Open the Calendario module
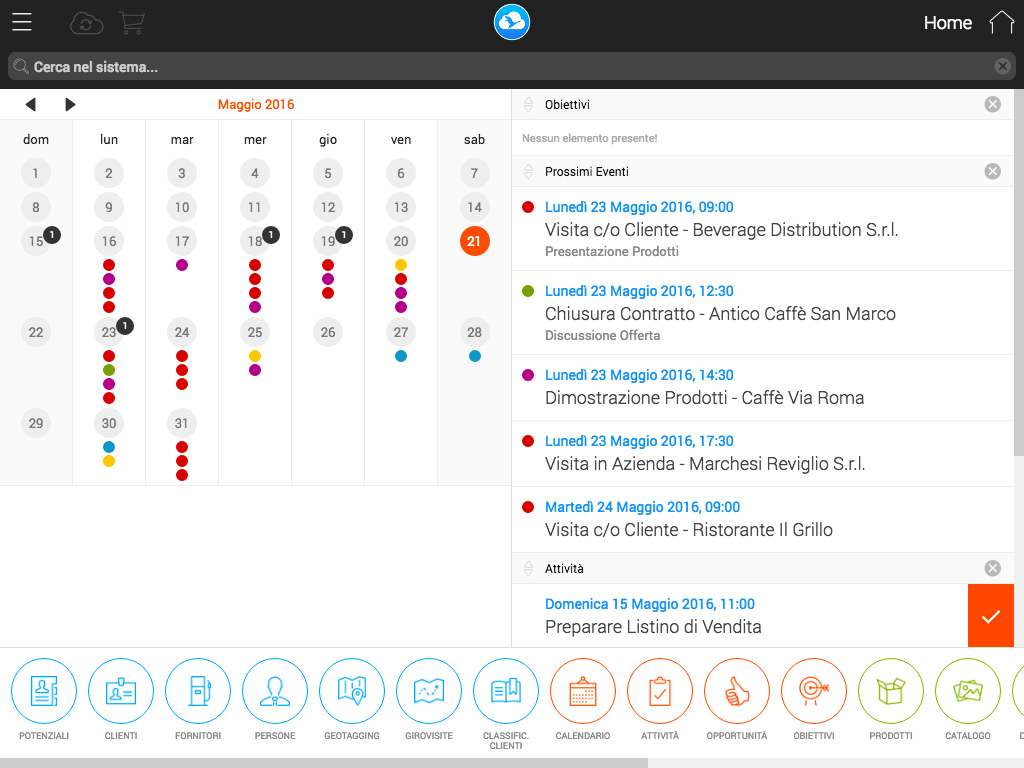The width and height of the screenshot is (1024, 768). pos(583,691)
